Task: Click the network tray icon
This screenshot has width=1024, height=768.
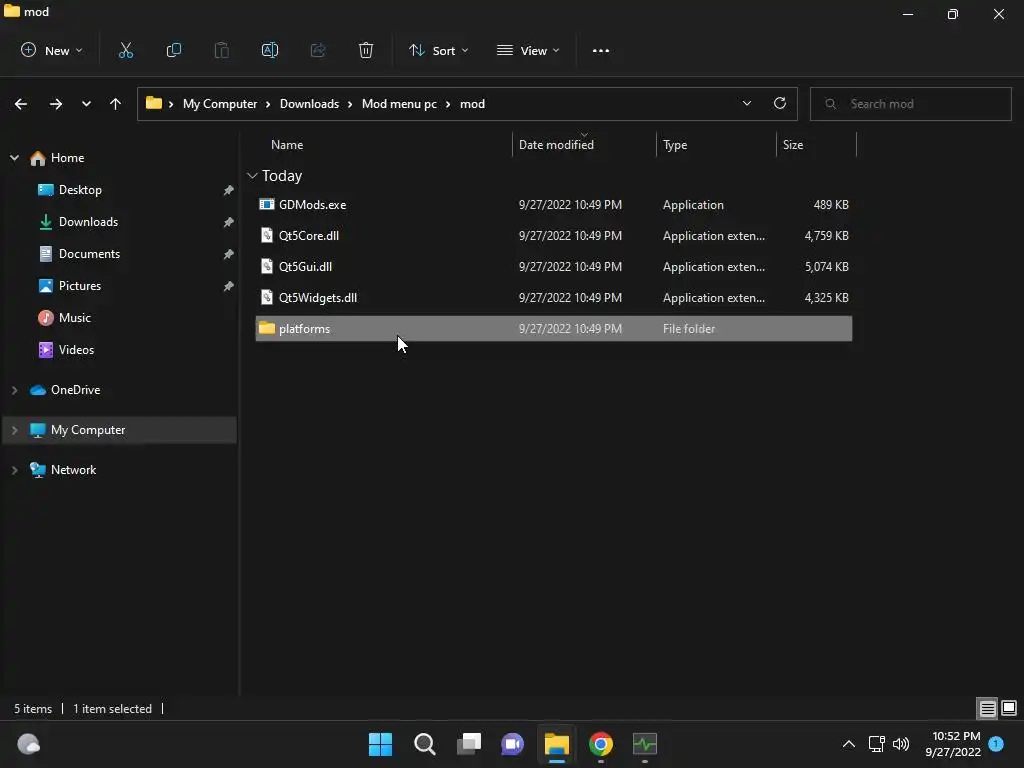Action: pos(876,744)
